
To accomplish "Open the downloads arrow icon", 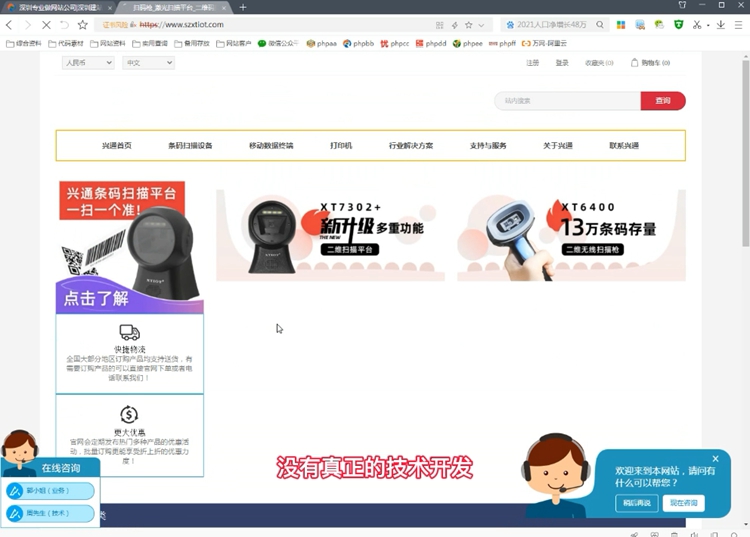I will 721,25.
